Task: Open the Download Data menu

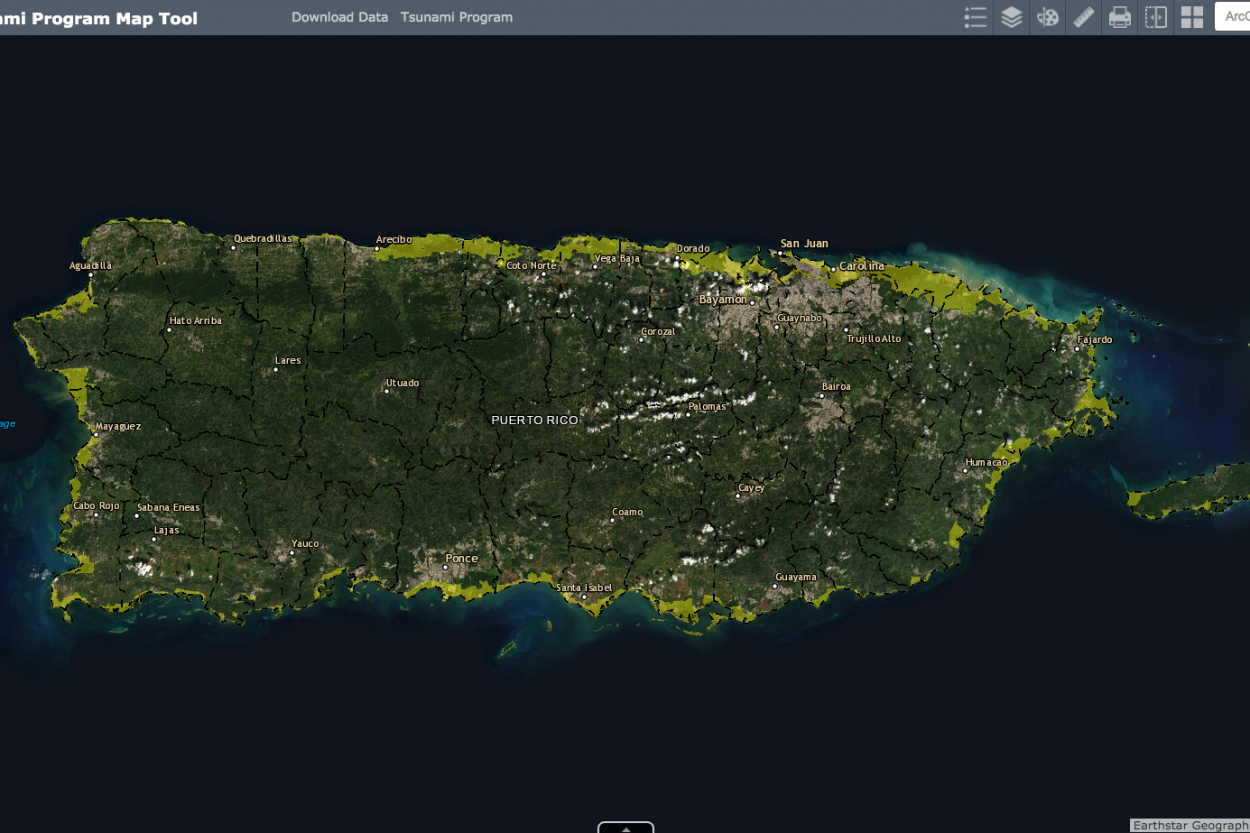Action: [x=340, y=17]
